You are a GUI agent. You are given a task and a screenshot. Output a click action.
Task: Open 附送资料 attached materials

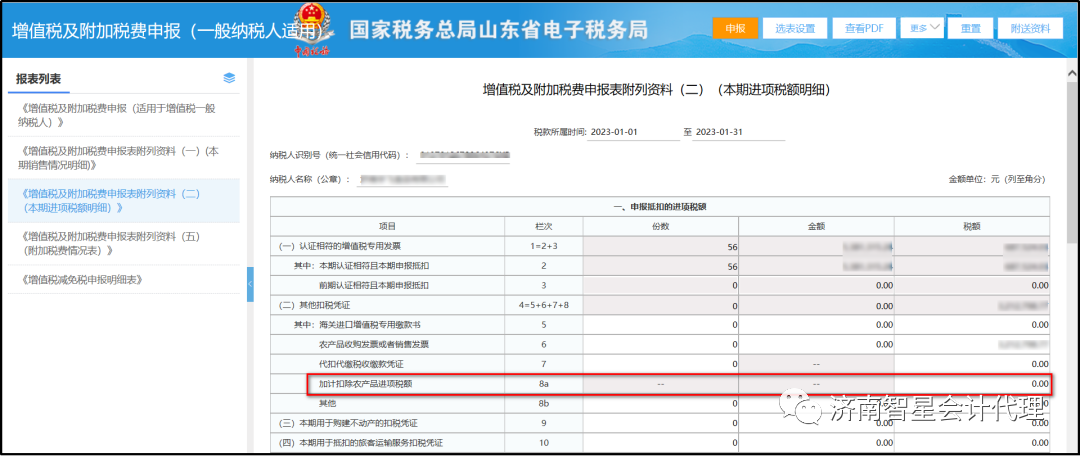(1030, 28)
